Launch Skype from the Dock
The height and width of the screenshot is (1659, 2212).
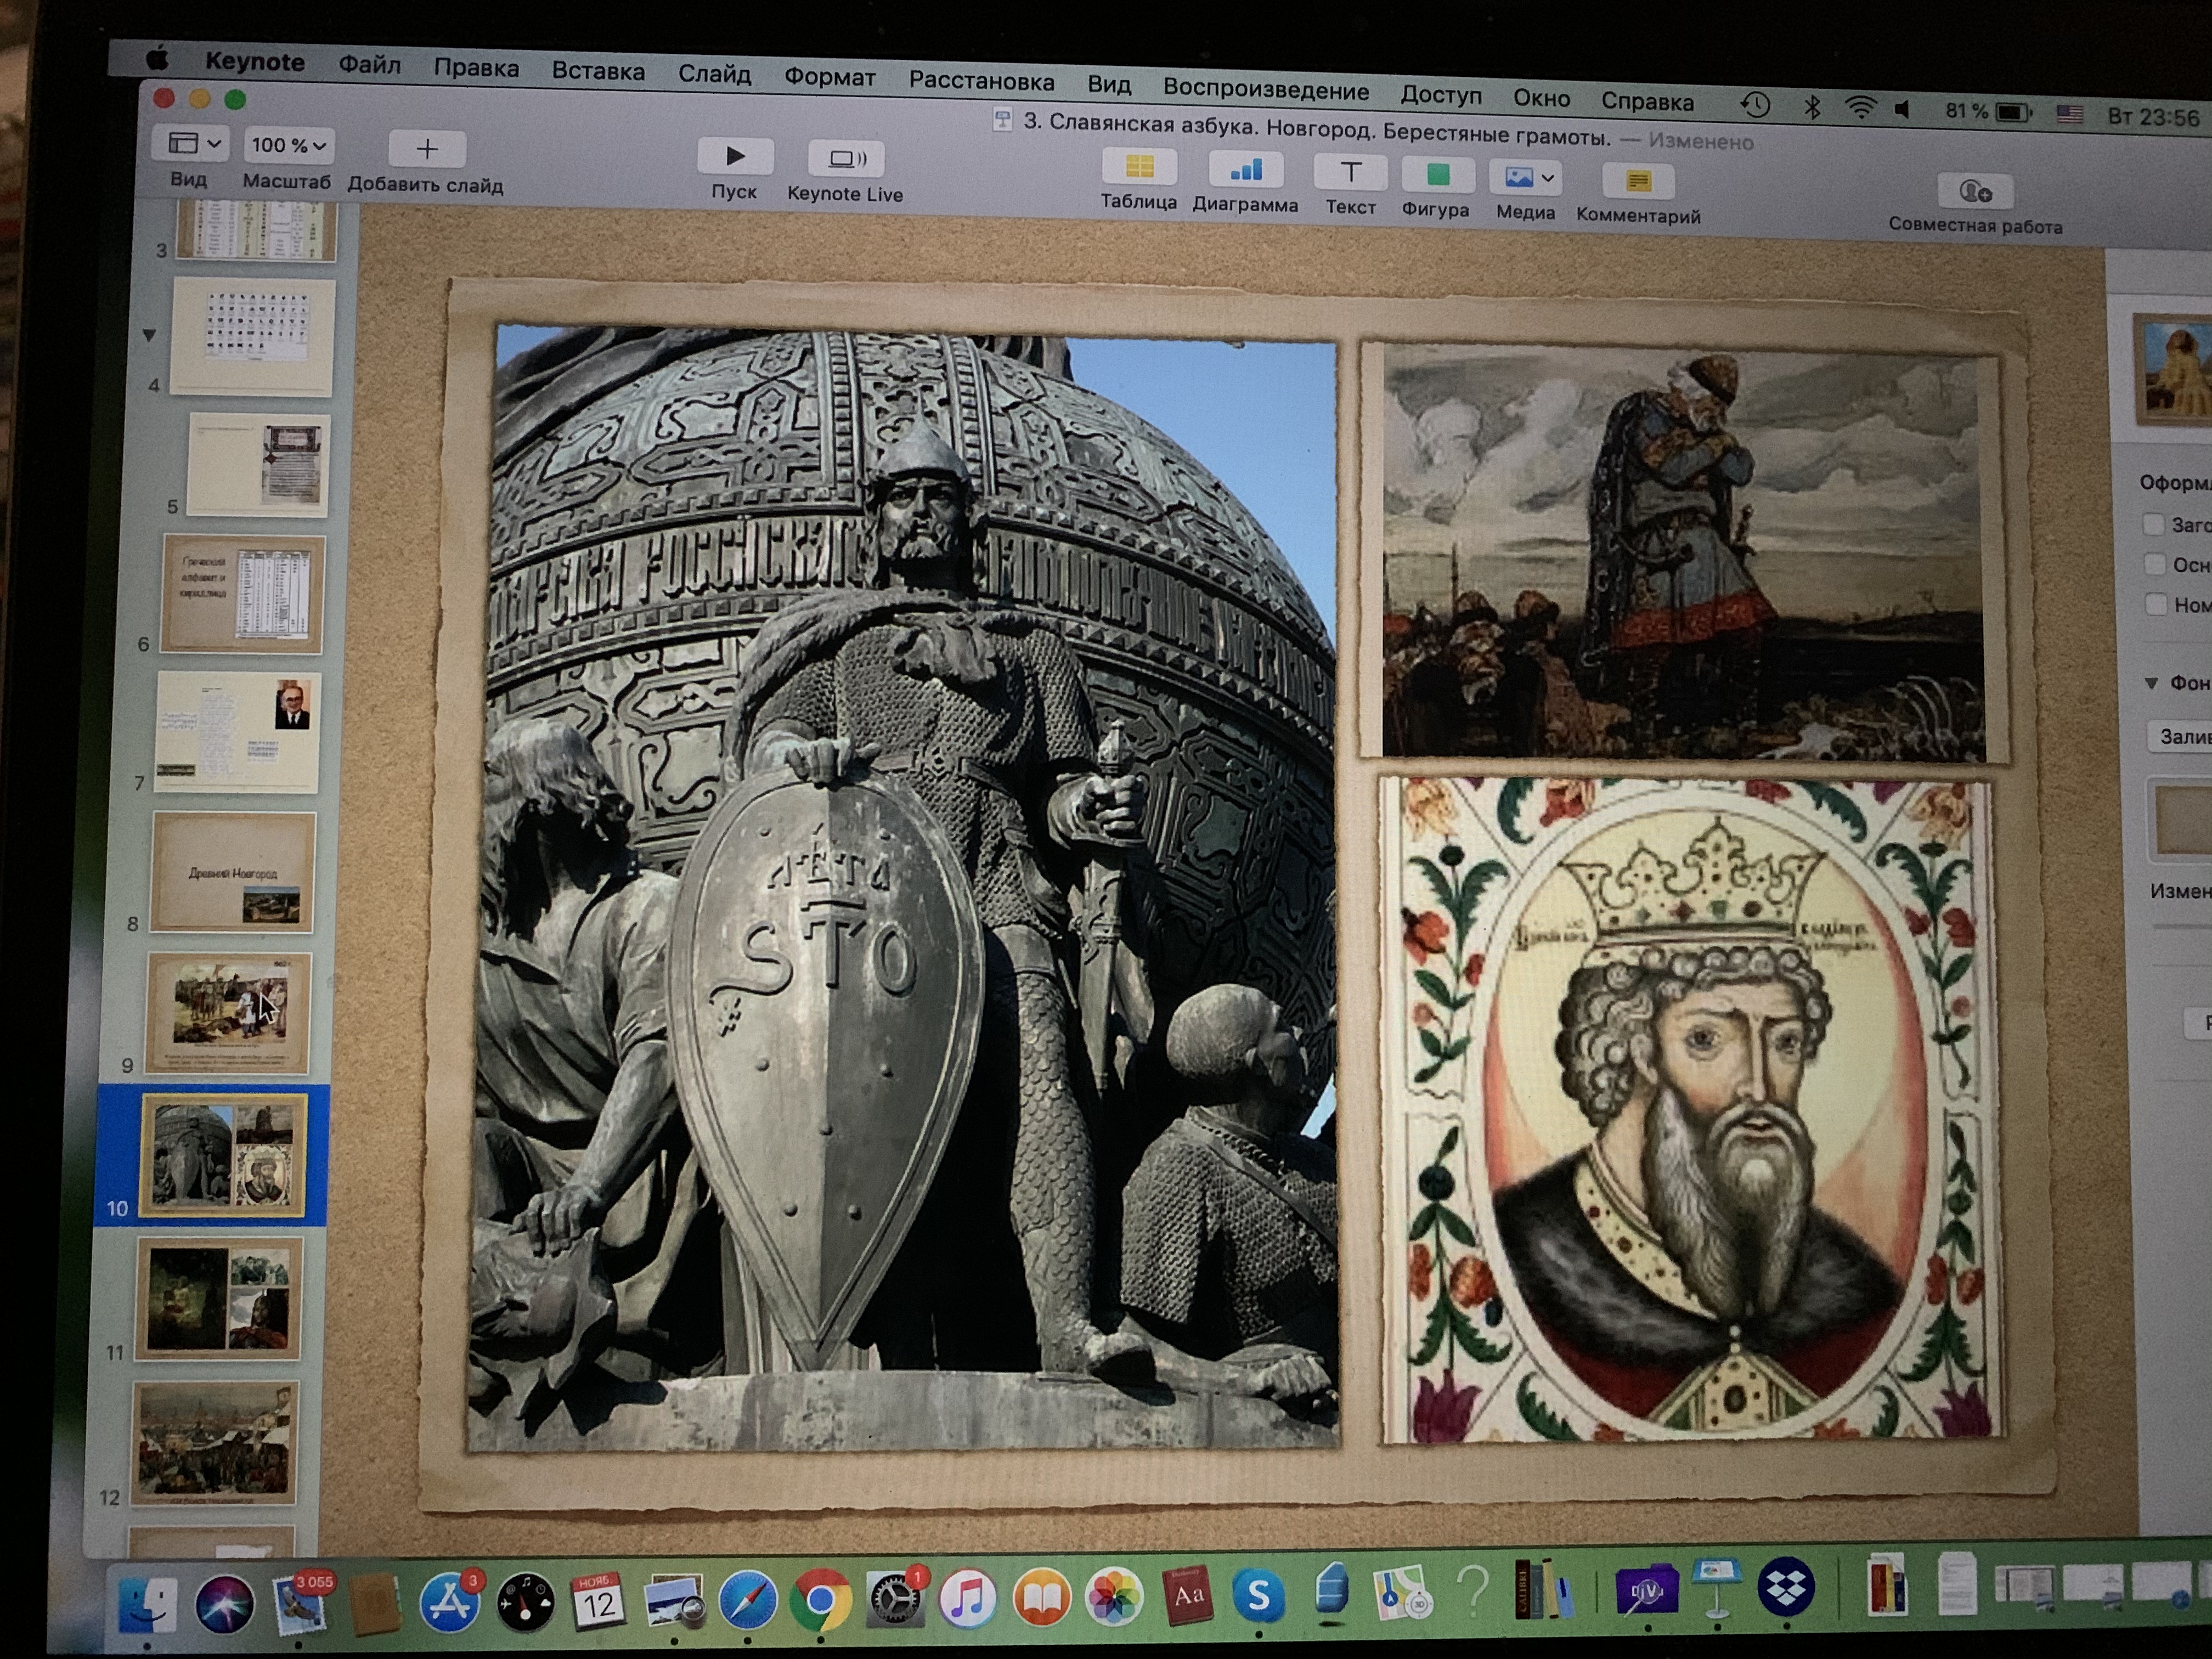[x=1258, y=1595]
